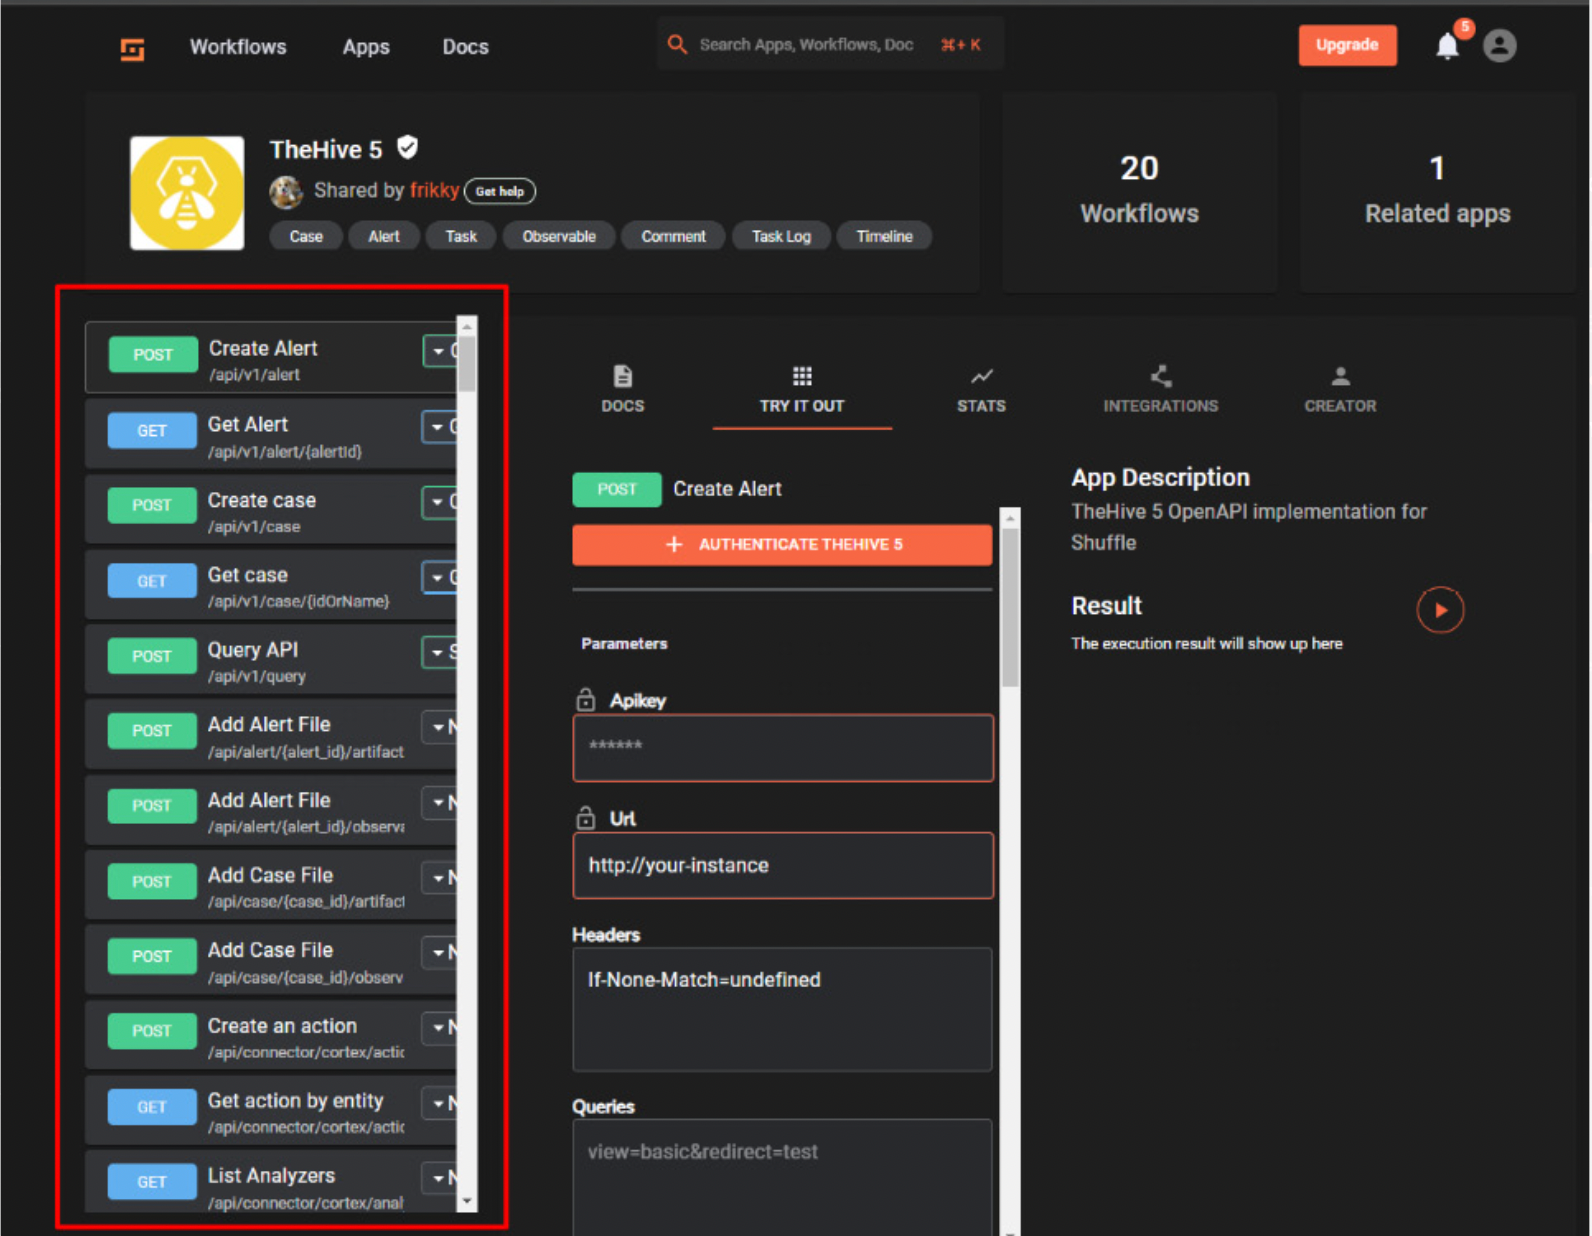Click the lock icon beside Apikey
This screenshot has width=1592, height=1236.
tap(586, 700)
